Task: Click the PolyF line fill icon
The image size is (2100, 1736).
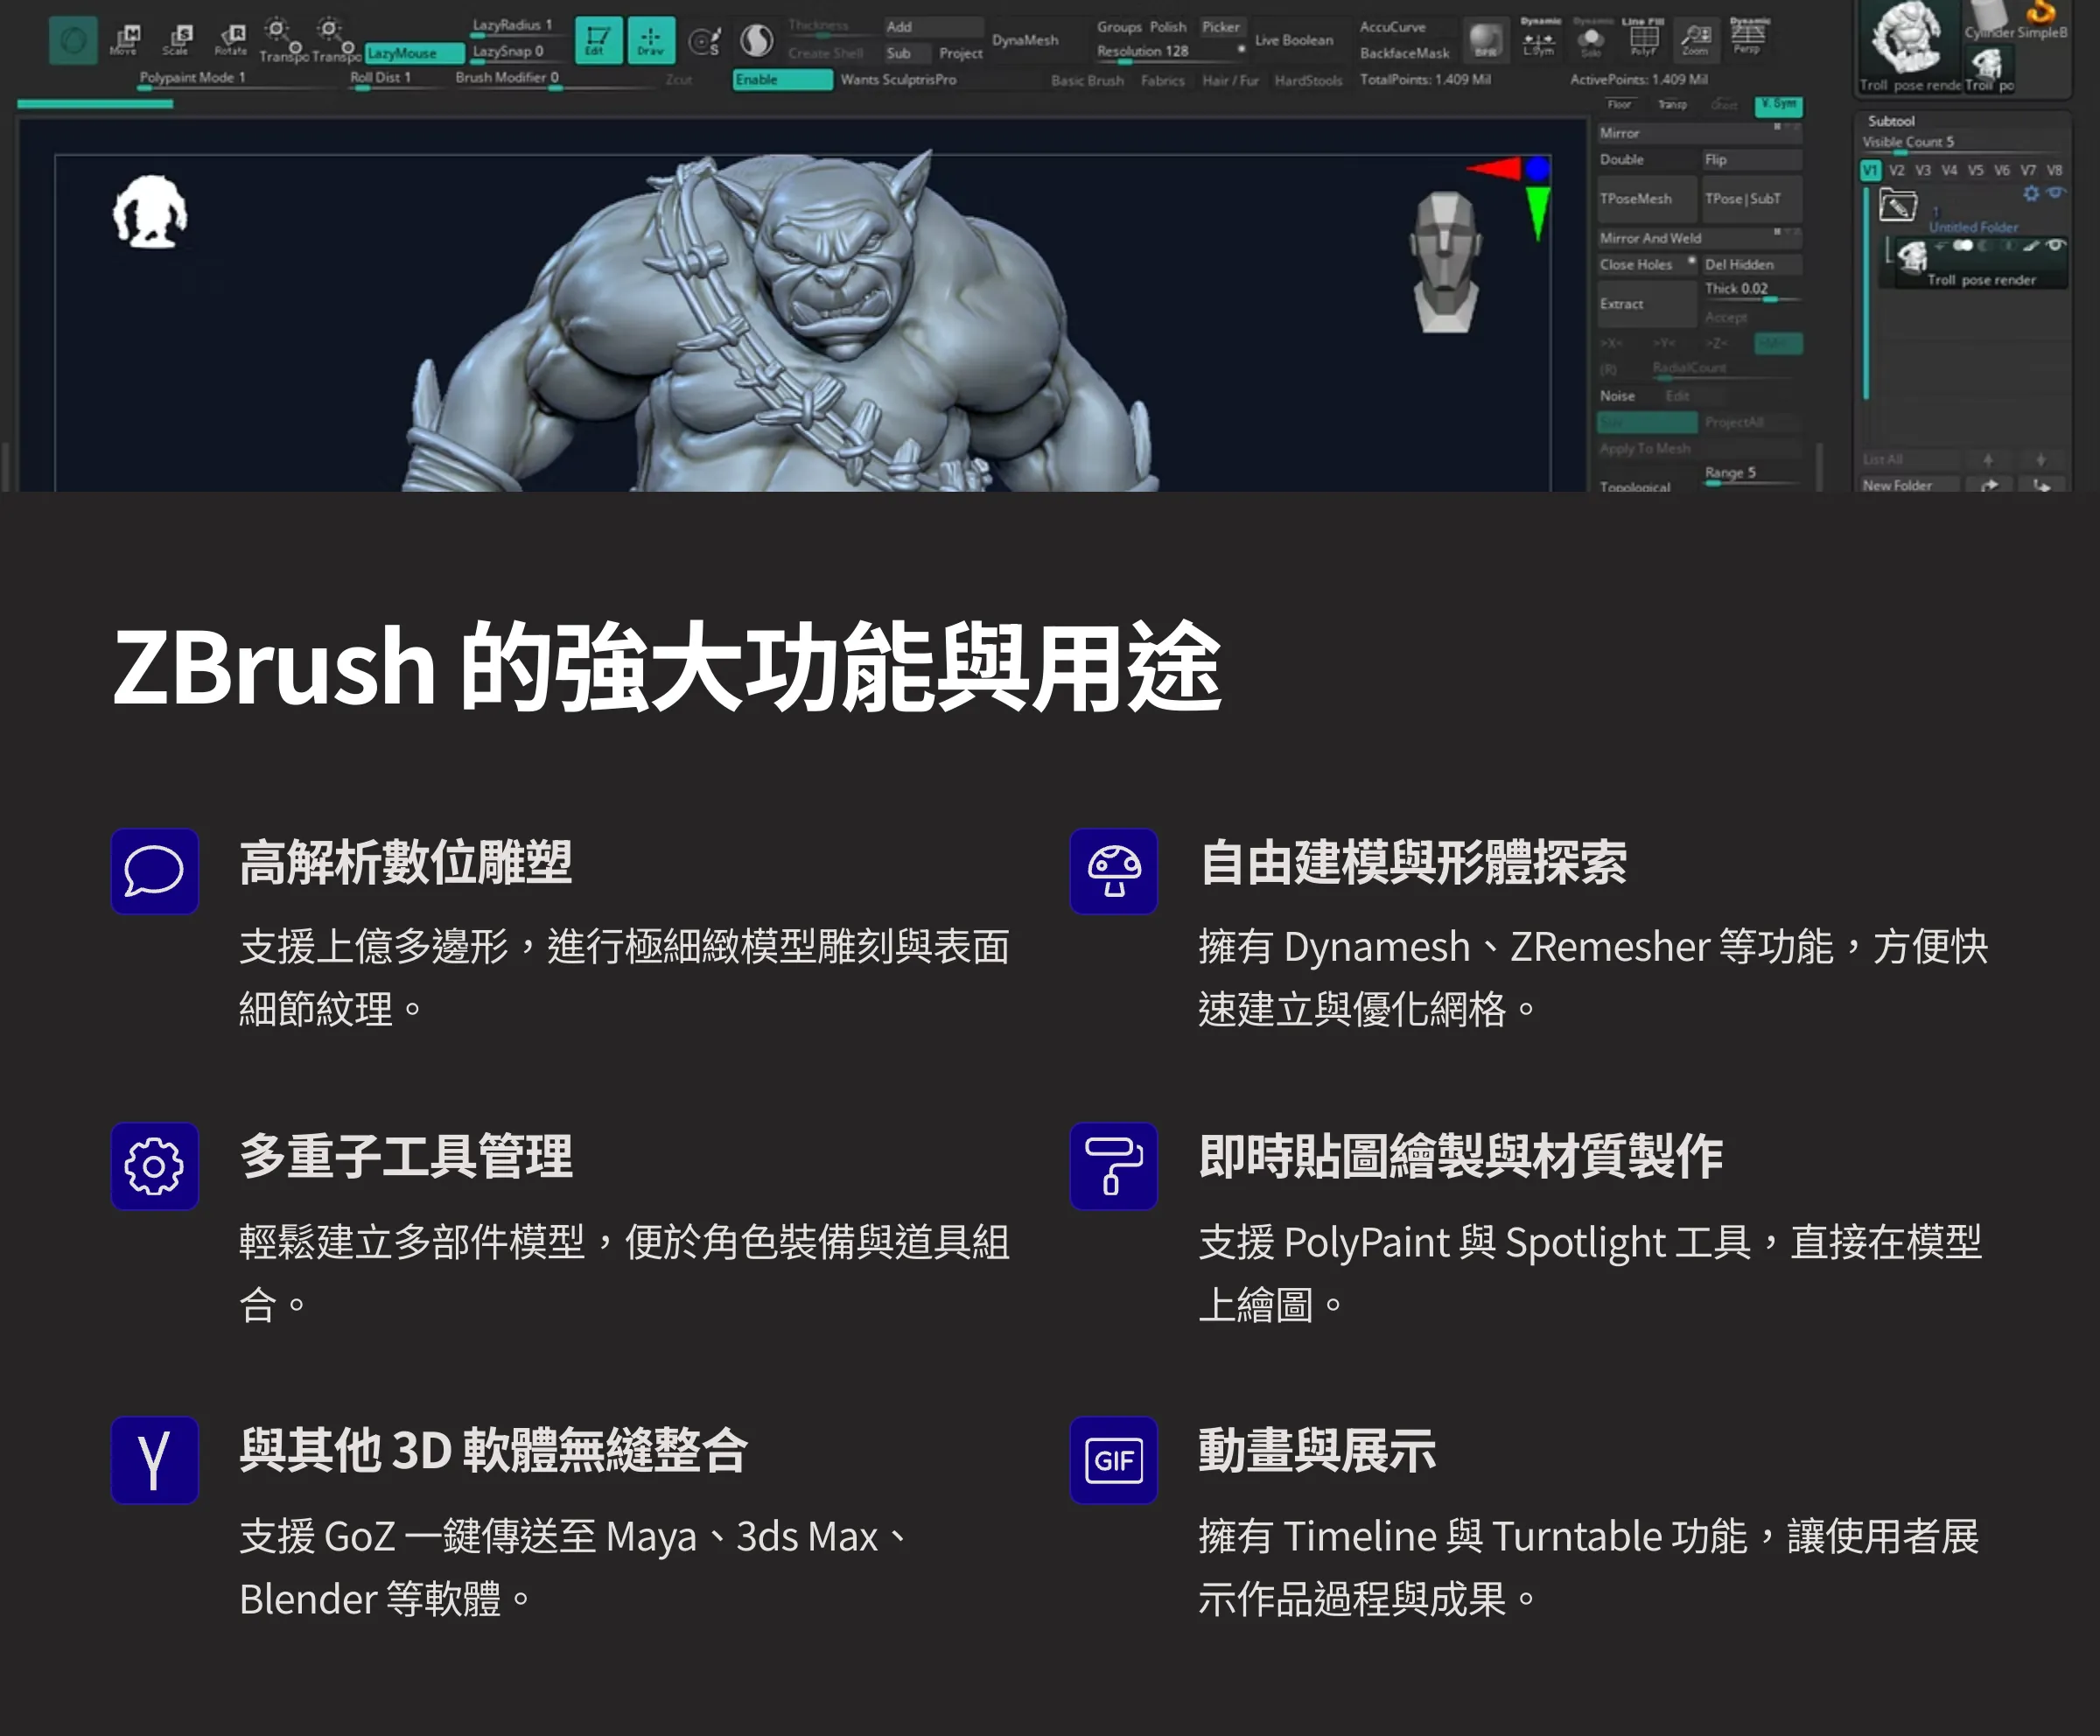Action: 1643,38
